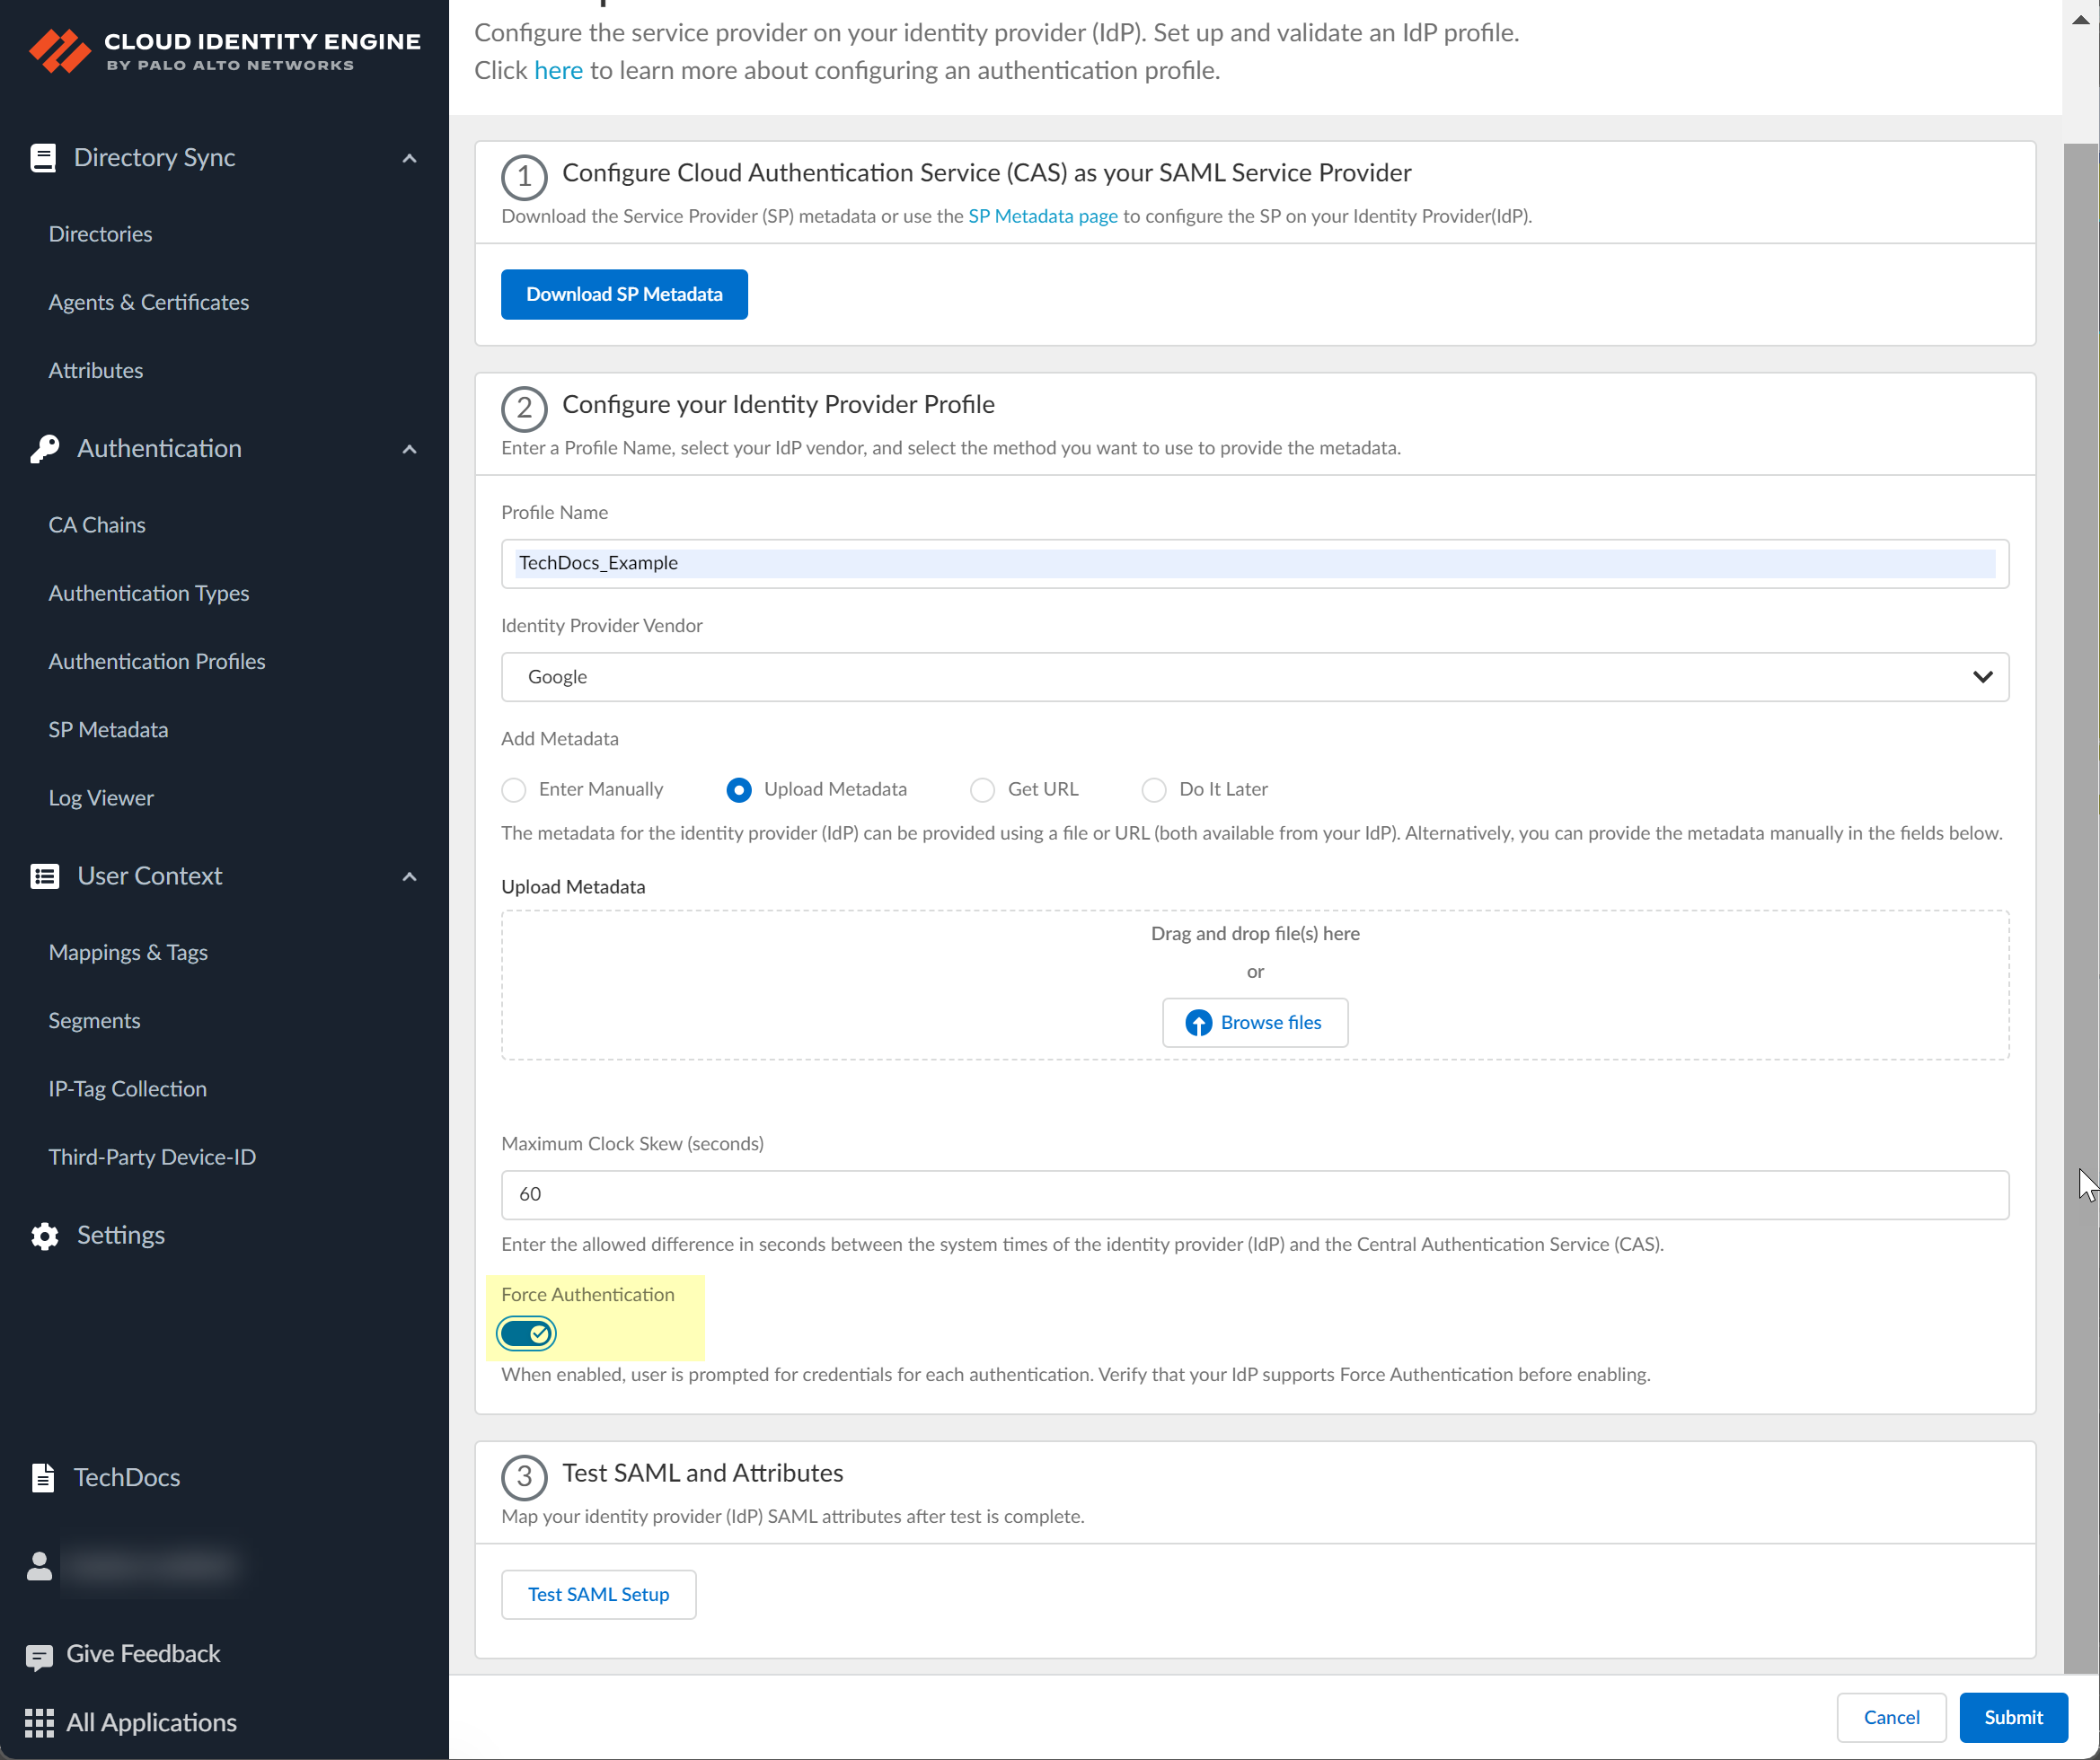The image size is (2100, 1760).
Task: Click the Directory Sync book icon
Action: click(x=42, y=158)
